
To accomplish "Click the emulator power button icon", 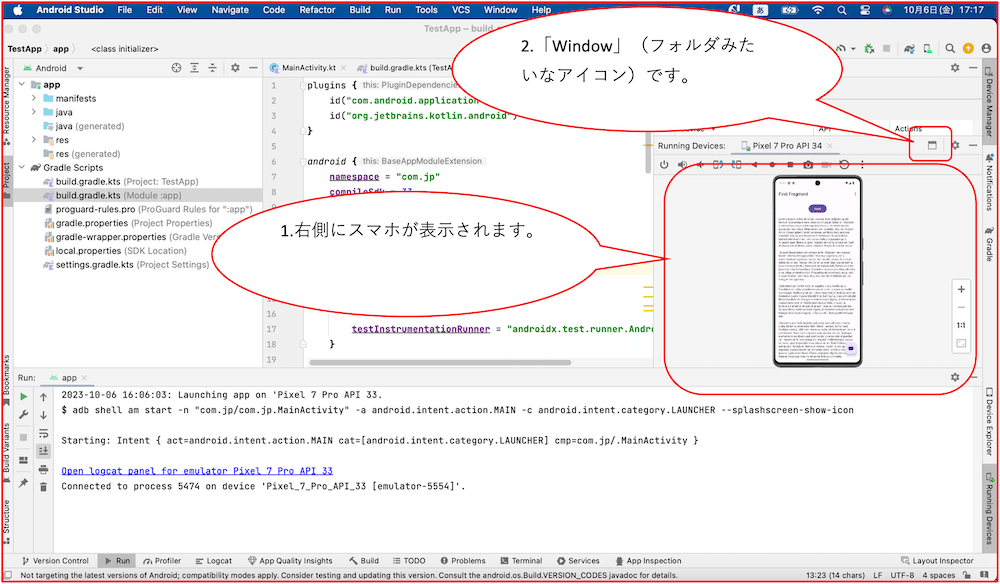I will [664, 164].
